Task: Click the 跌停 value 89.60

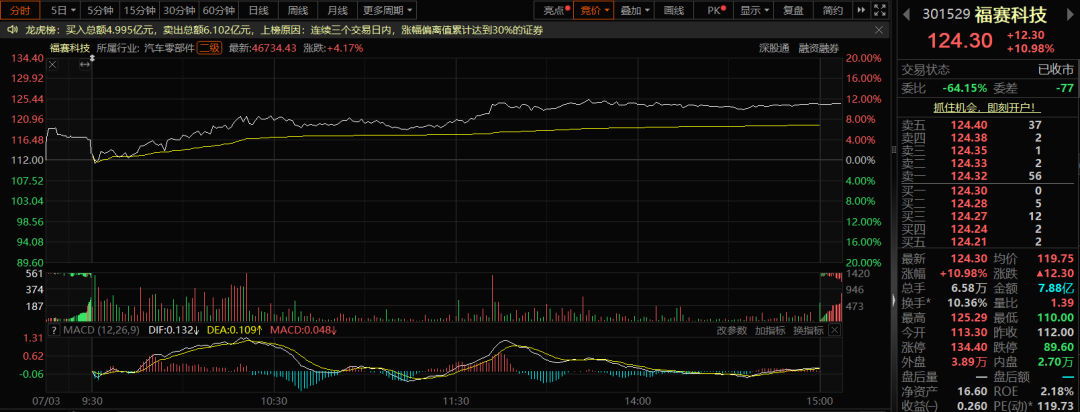Action: point(1059,348)
